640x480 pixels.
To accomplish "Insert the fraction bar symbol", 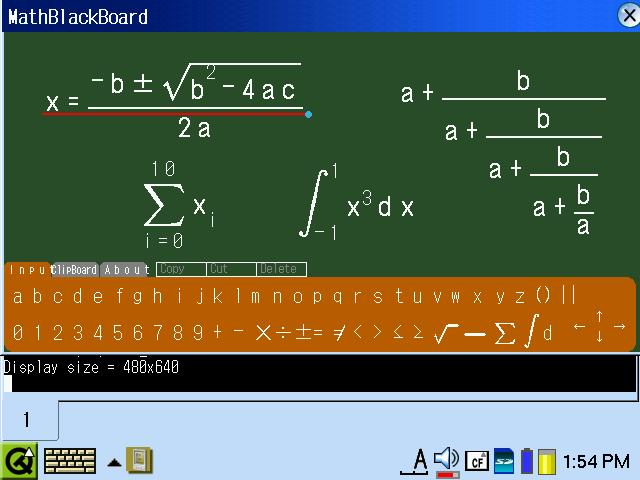I will point(475,333).
